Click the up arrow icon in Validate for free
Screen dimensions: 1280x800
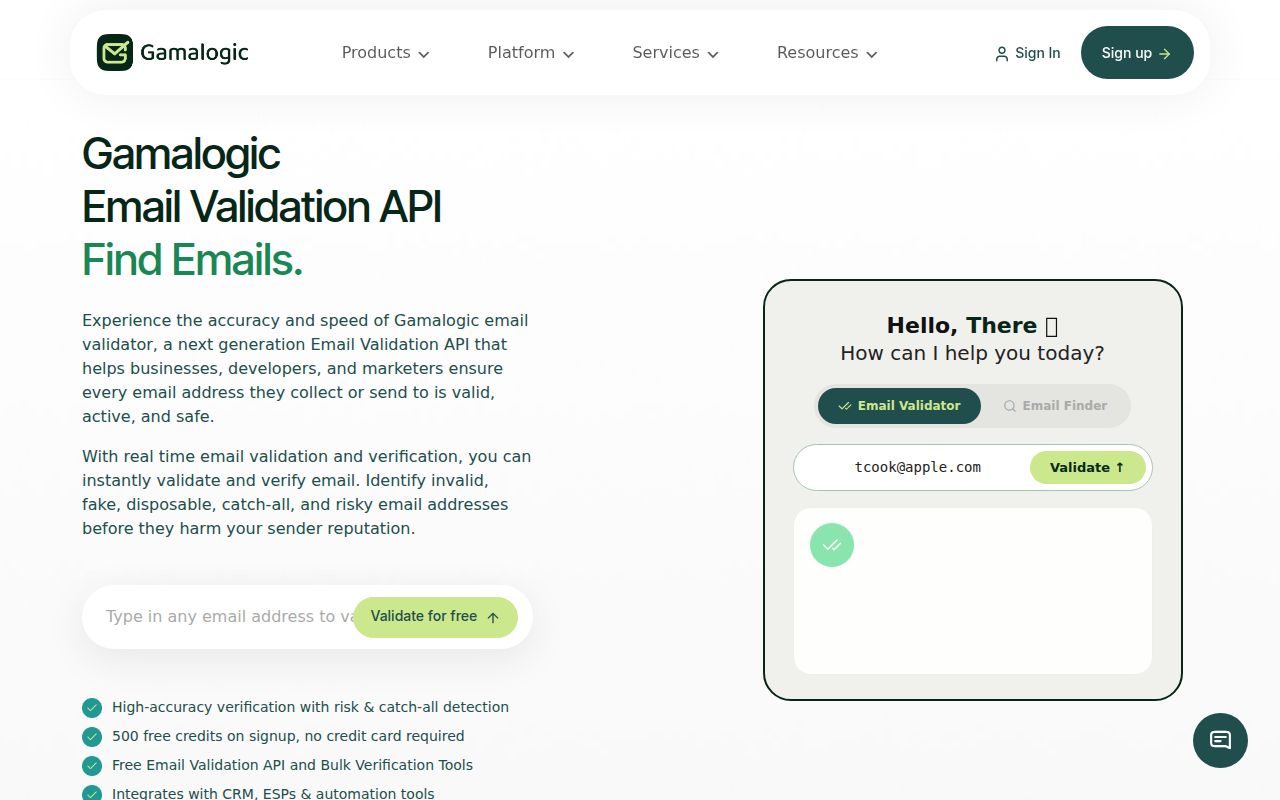[493, 617]
